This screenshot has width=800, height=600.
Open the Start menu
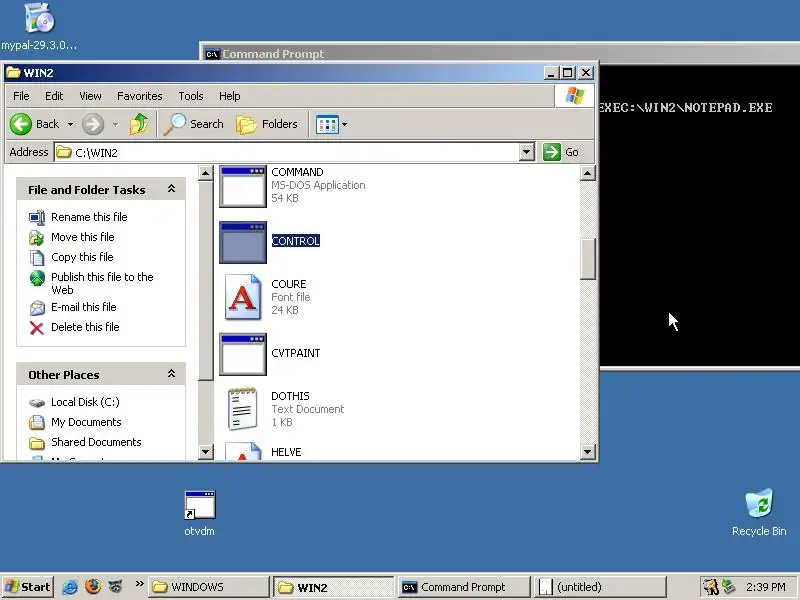(28, 587)
